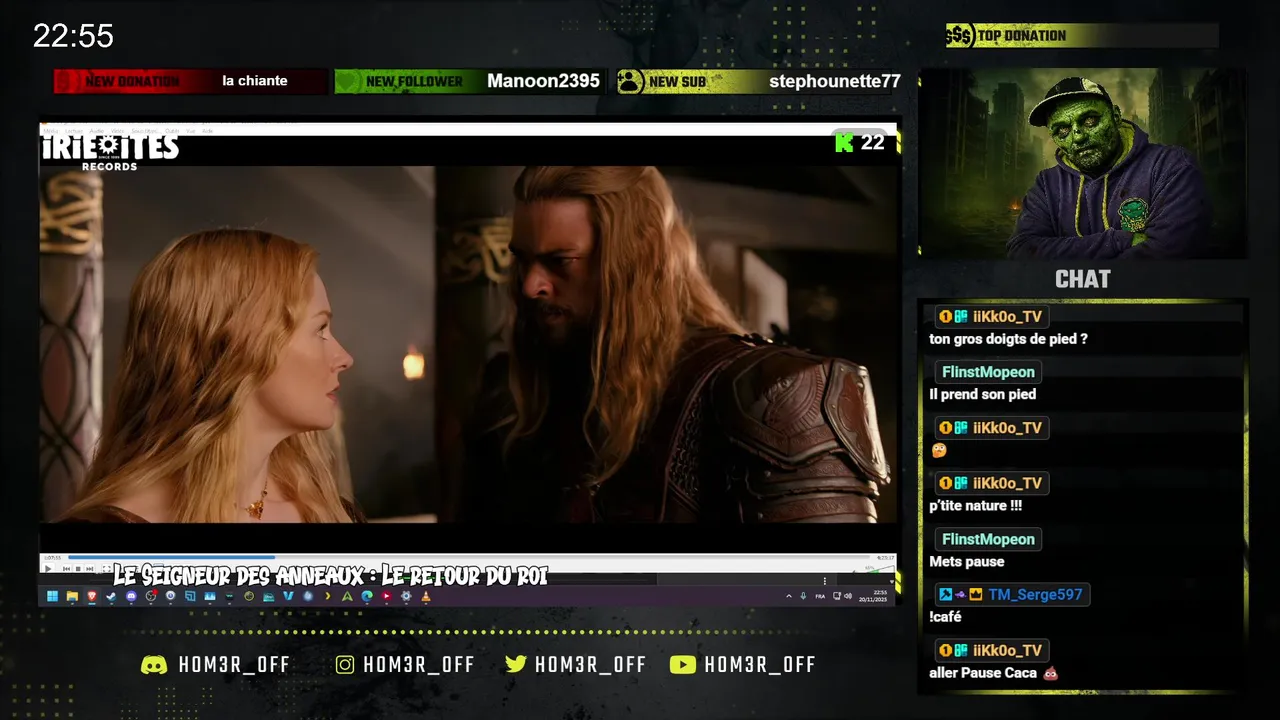The height and width of the screenshot is (720, 1280).
Task: Click title 'Le Seigneur des Anneaux : Le retour du roi'
Action: coord(330,575)
